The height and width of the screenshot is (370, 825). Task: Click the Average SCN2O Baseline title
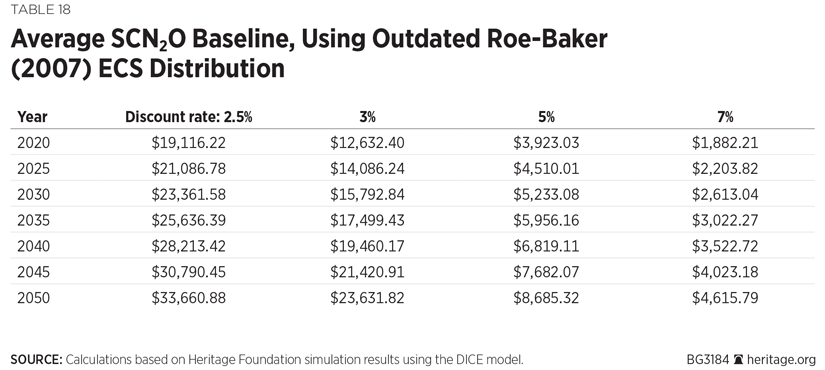pos(309,54)
